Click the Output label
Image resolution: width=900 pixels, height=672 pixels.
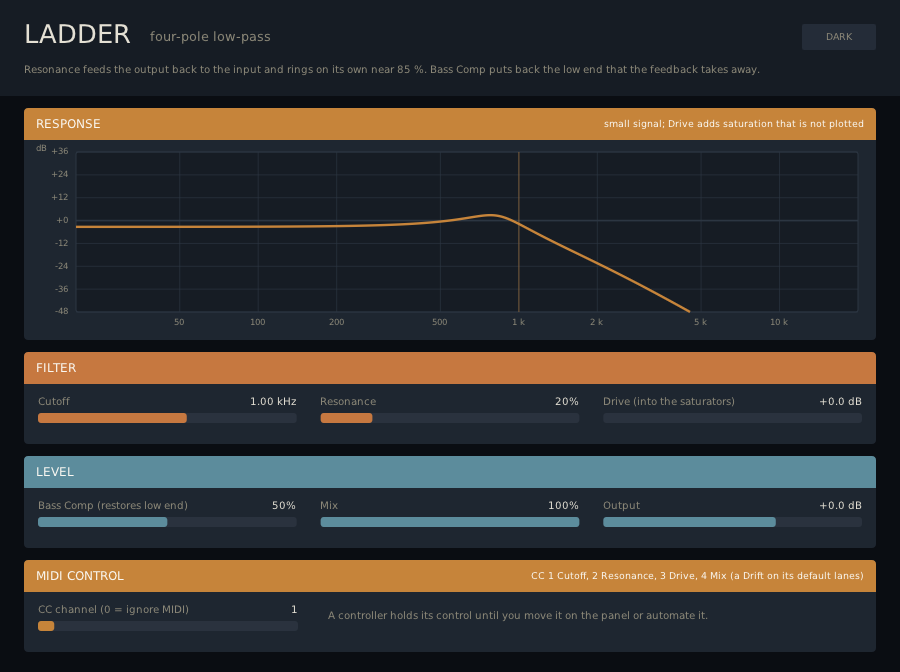click(621, 505)
